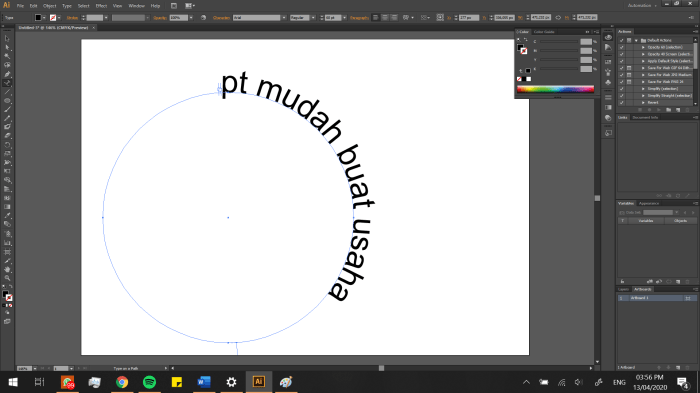Viewport: 700px width, 393px height.
Task: Toggle checkmark for Simplify (selection) action
Action: [621, 89]
